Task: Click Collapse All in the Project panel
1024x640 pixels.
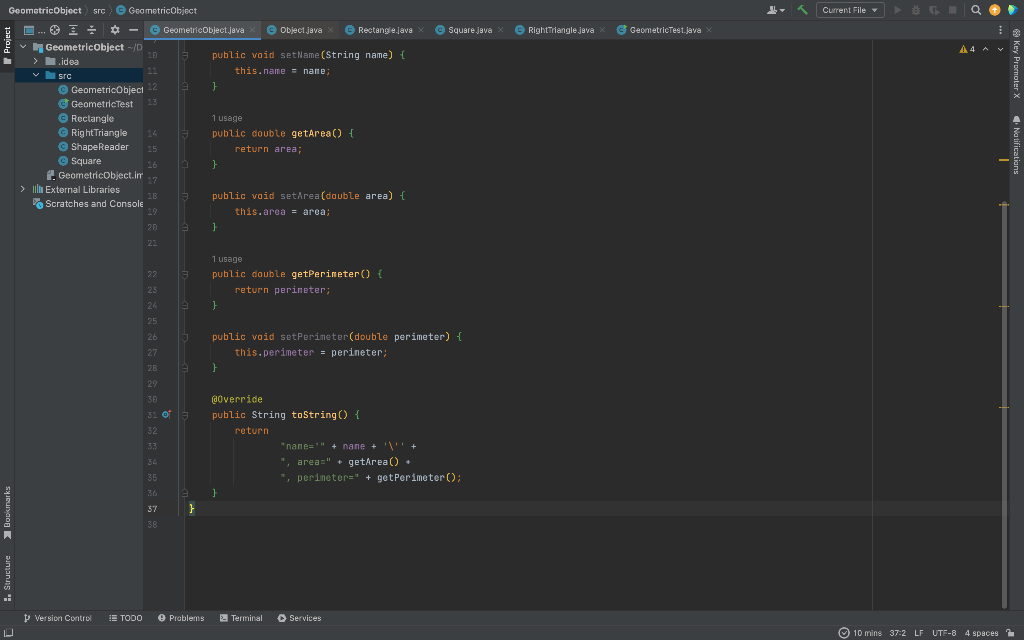Action: tap(91, 30)
